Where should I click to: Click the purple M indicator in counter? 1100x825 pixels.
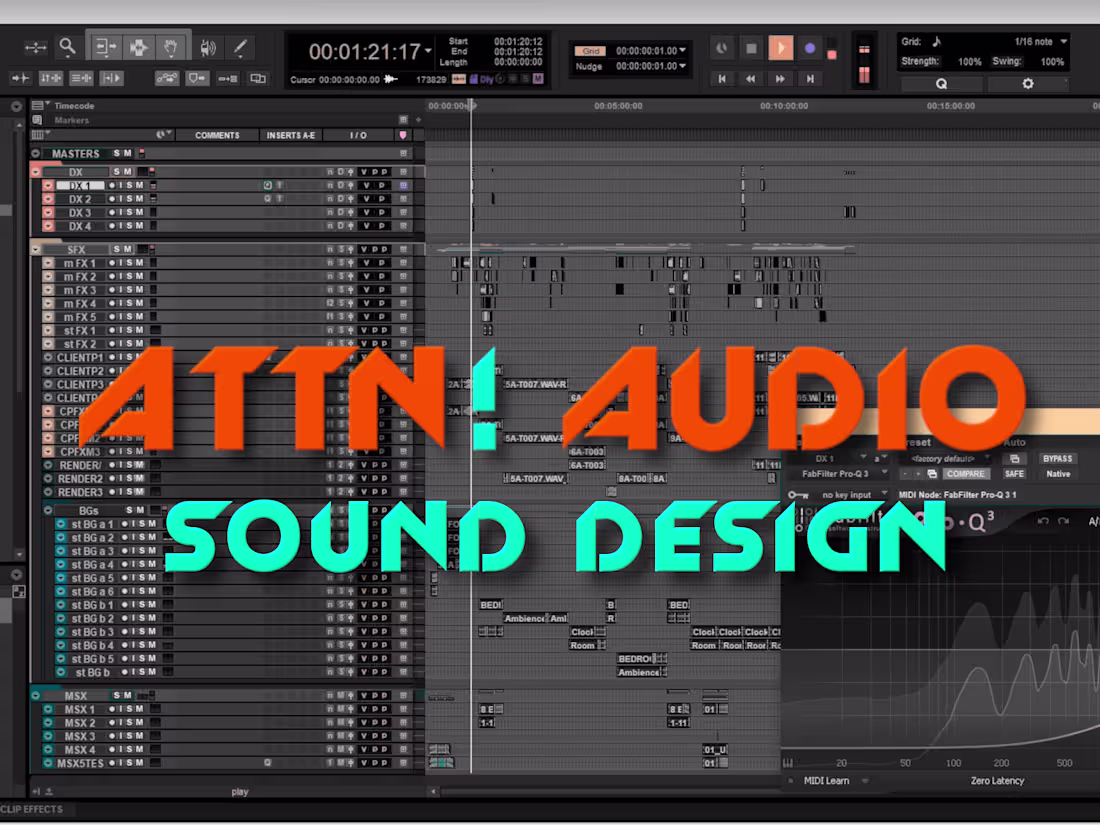click(537, 79)
